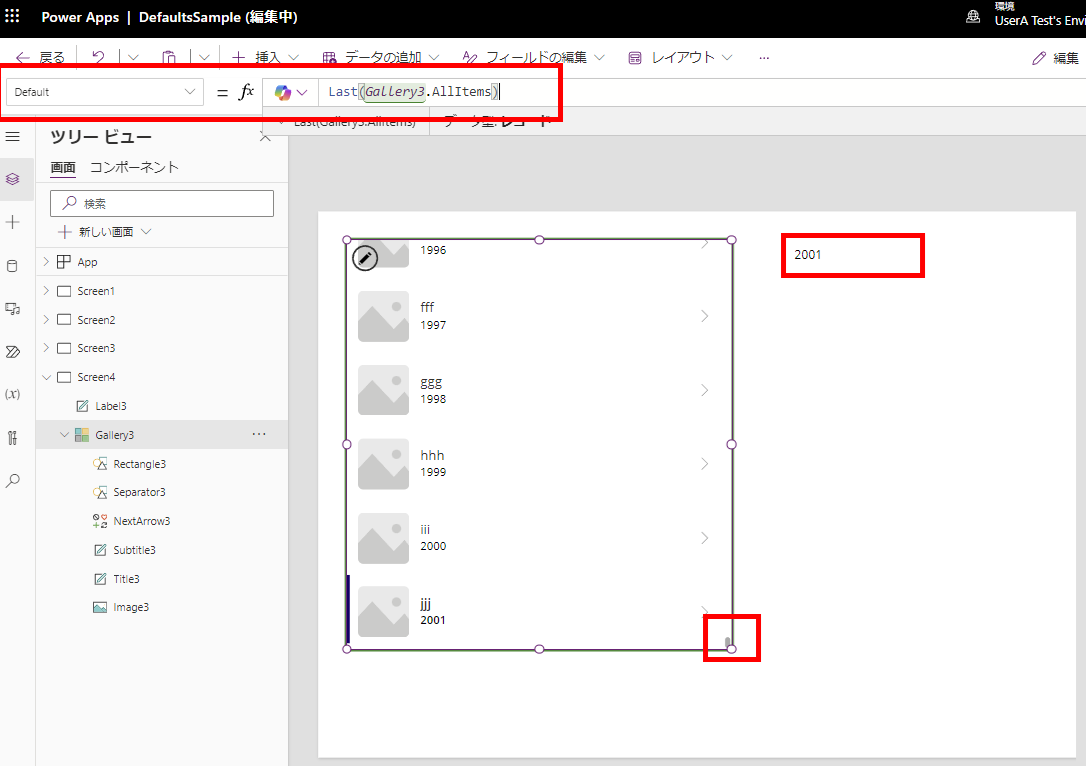
Task: Click the Insert plus icon in left rail
Action: tap(13, 222)
